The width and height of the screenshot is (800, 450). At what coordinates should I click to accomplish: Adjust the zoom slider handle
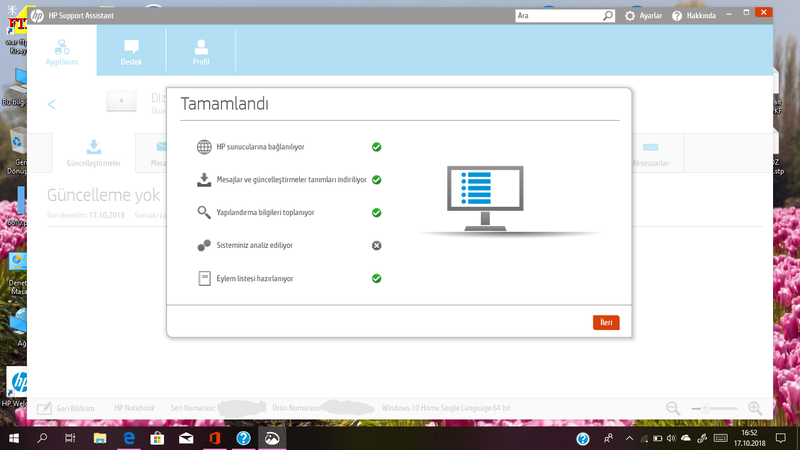[705, 408]
